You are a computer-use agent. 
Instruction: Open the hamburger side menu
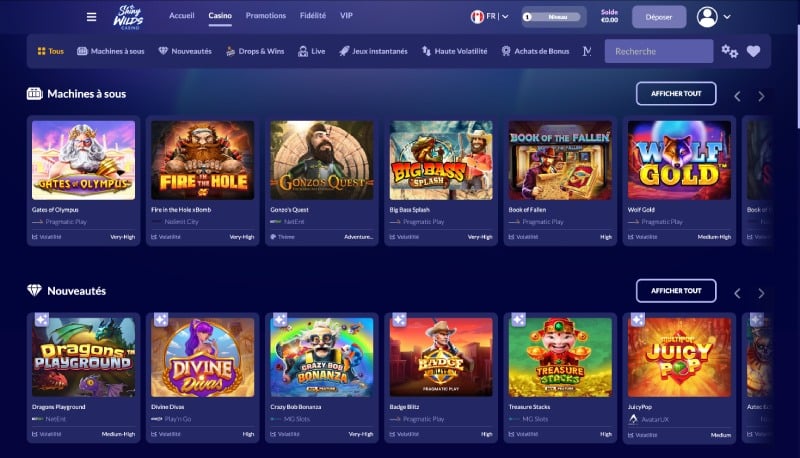click(x=91, y=17)
